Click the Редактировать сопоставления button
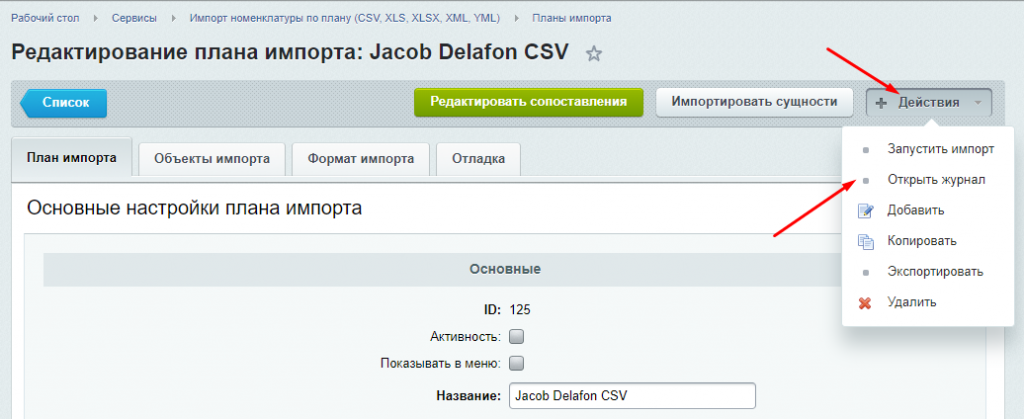The height and width of the screenshot is (419, 1024). tap(528, 102)
